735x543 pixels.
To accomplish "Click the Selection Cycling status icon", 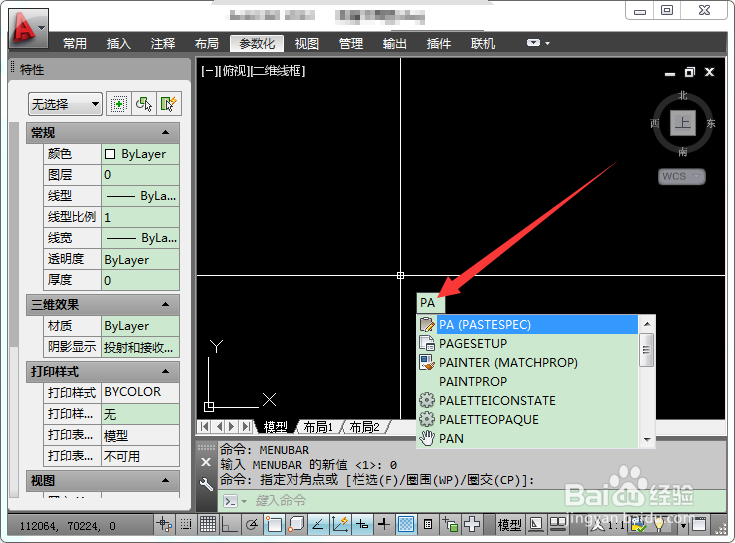I will 450,524.
